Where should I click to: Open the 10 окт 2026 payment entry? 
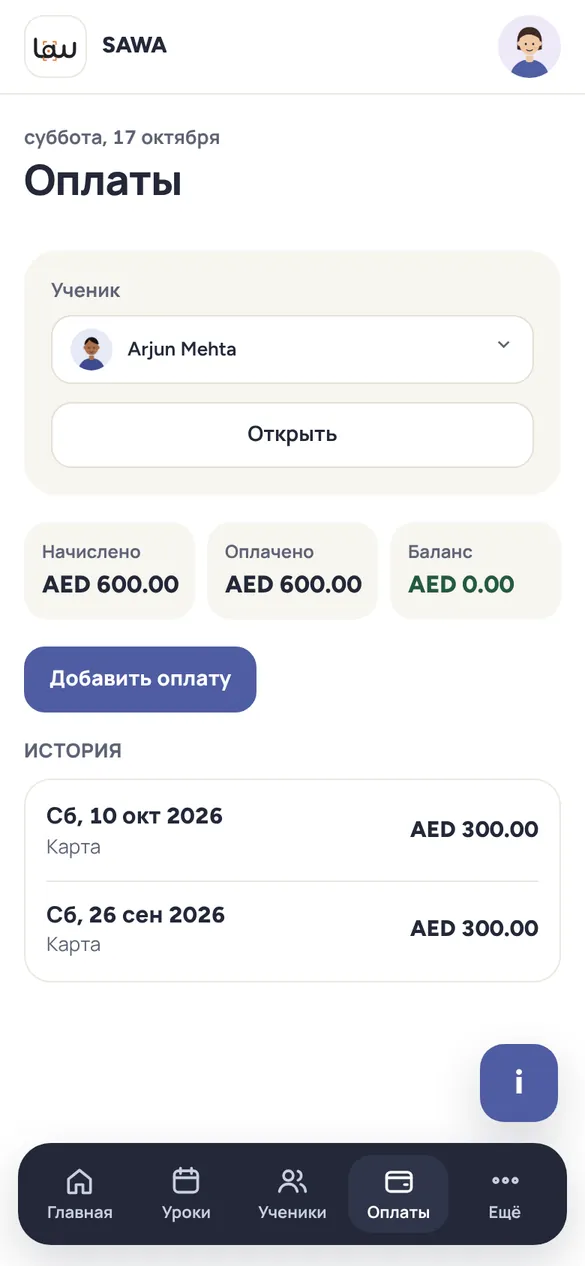292,831
